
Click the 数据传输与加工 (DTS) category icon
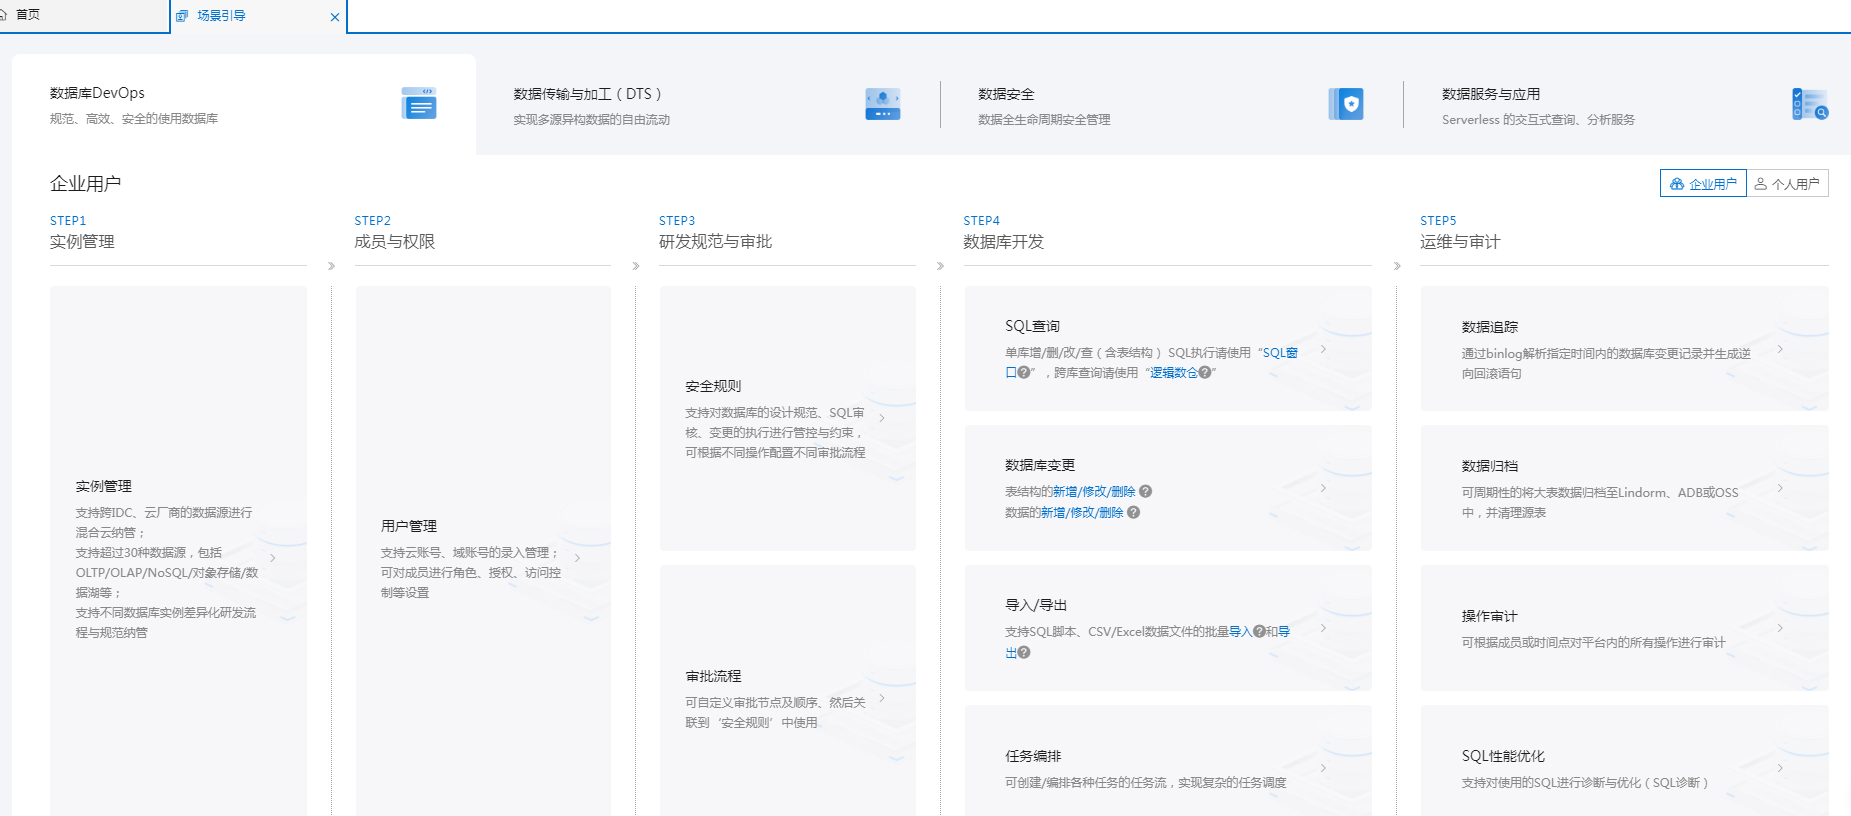coord(883,104)
